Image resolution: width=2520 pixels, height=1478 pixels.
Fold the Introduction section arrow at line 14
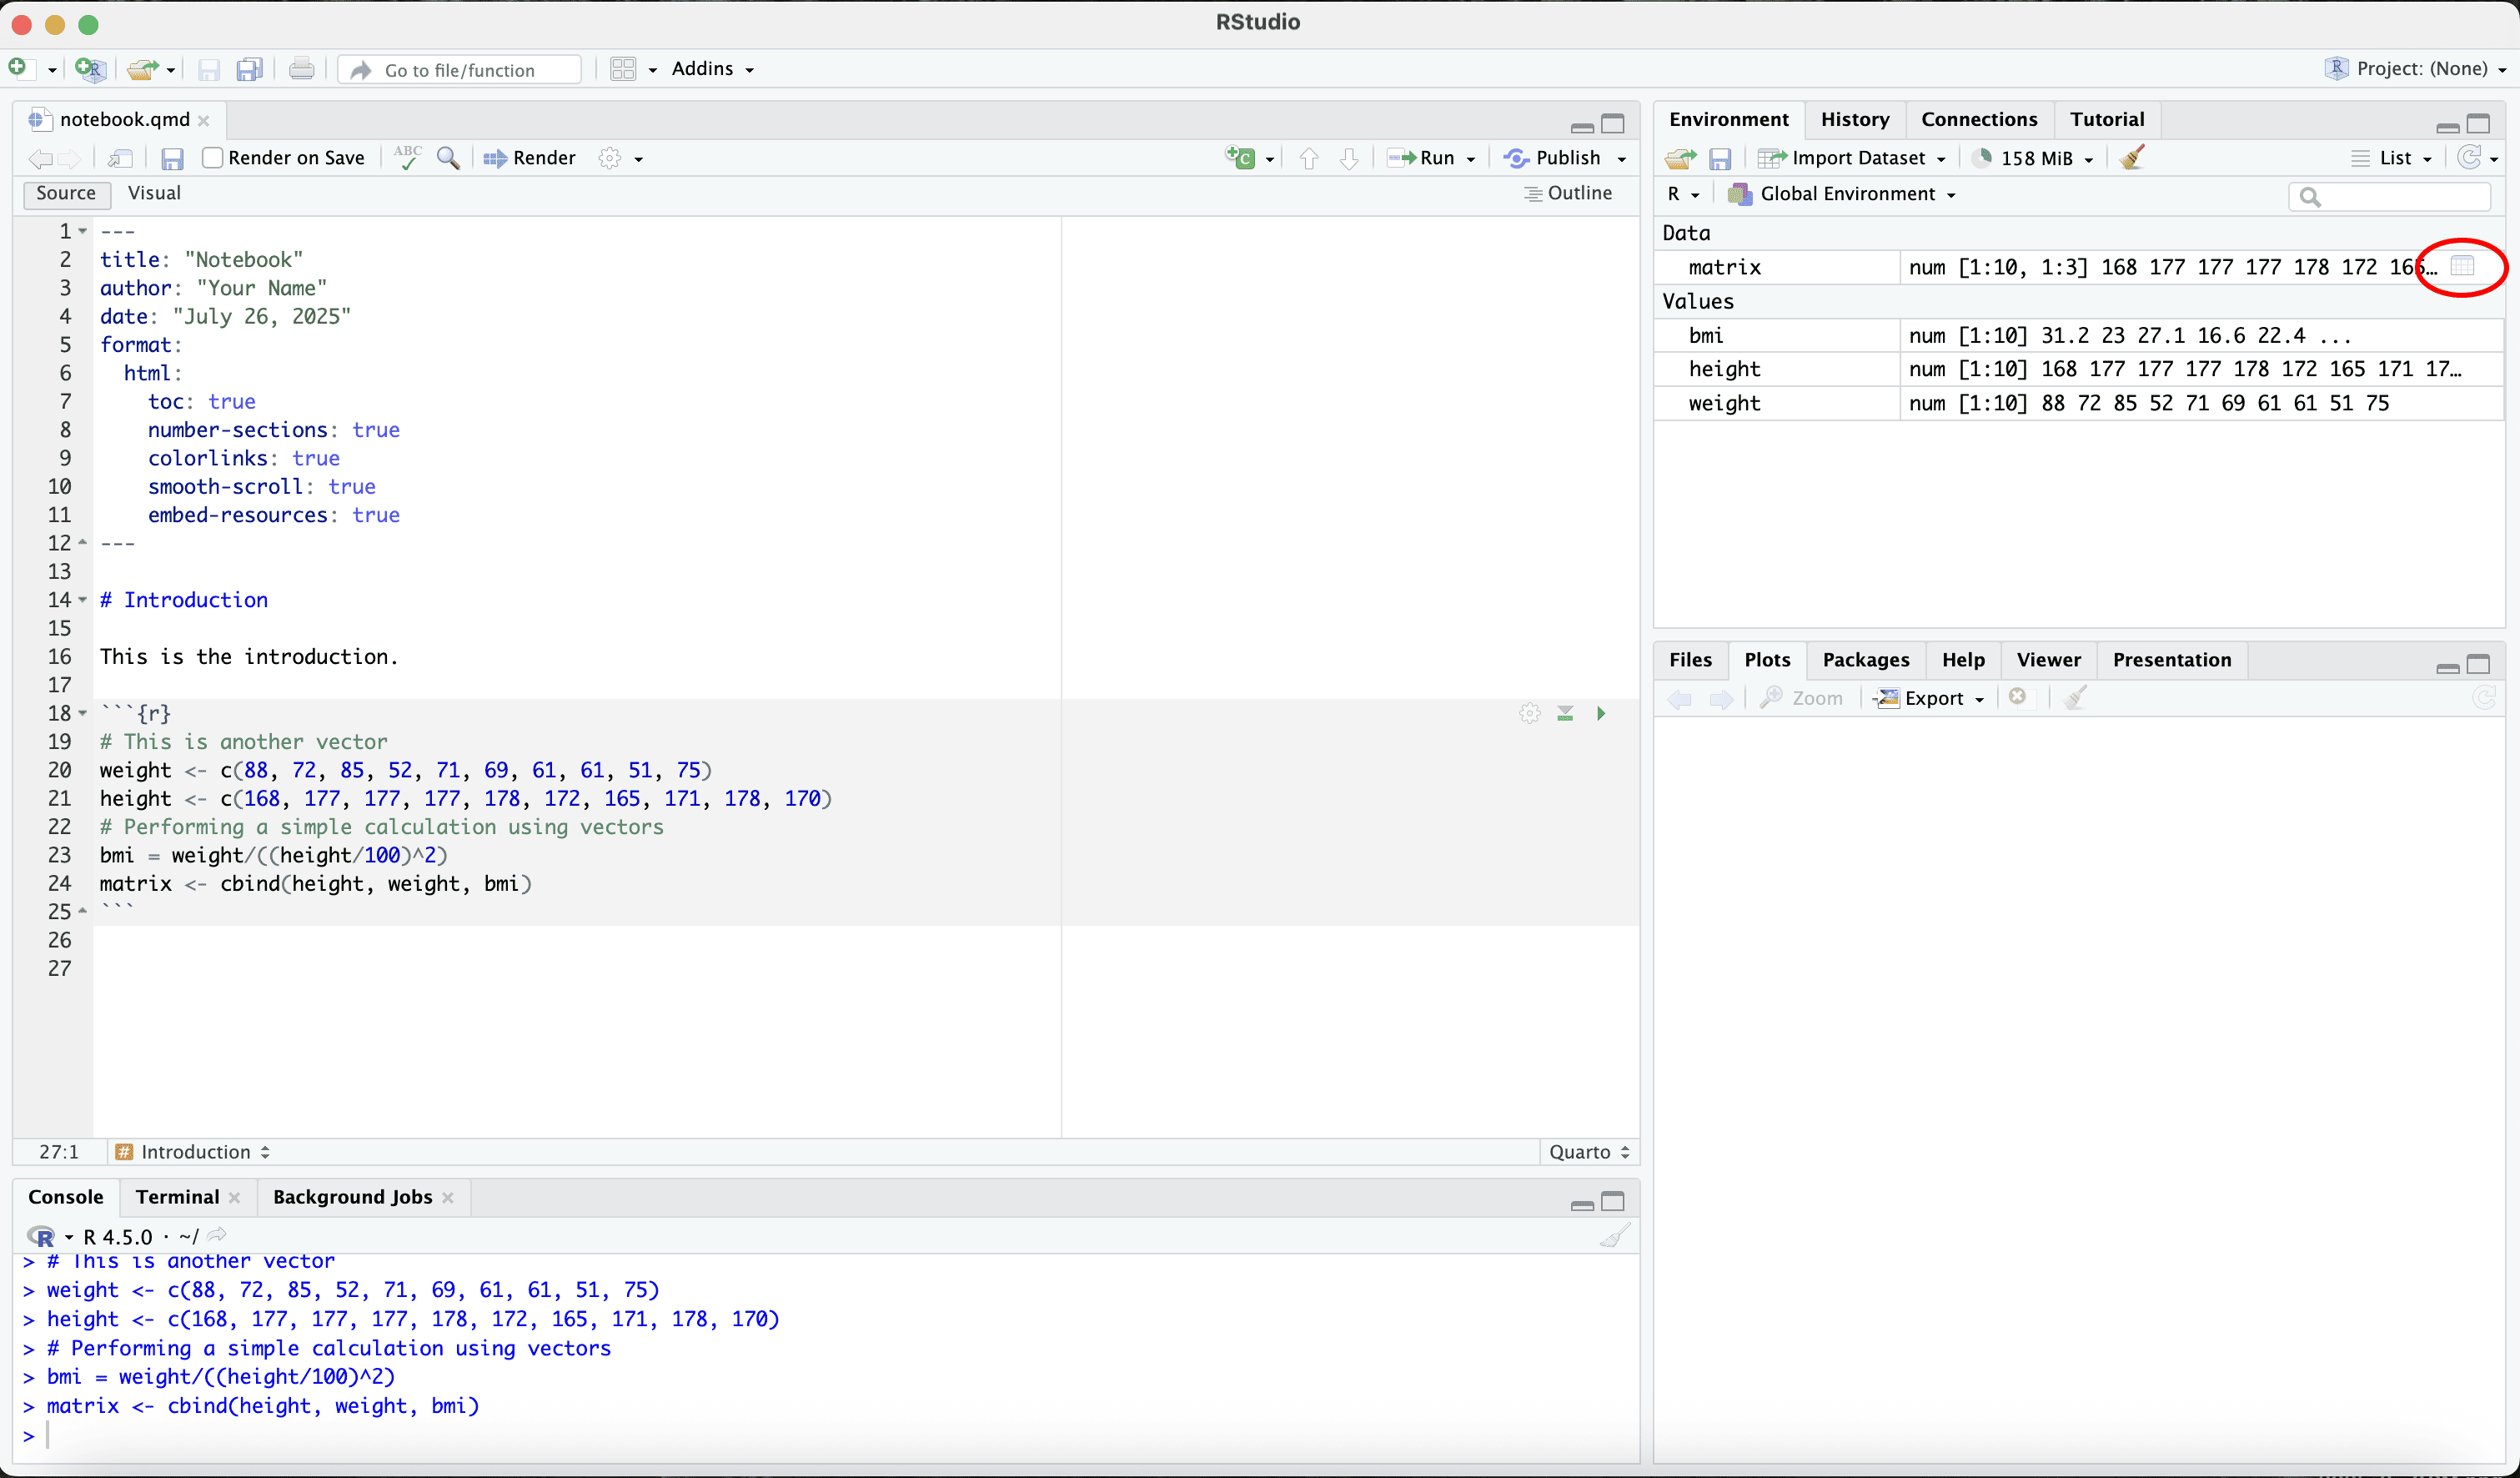point(83,600)
